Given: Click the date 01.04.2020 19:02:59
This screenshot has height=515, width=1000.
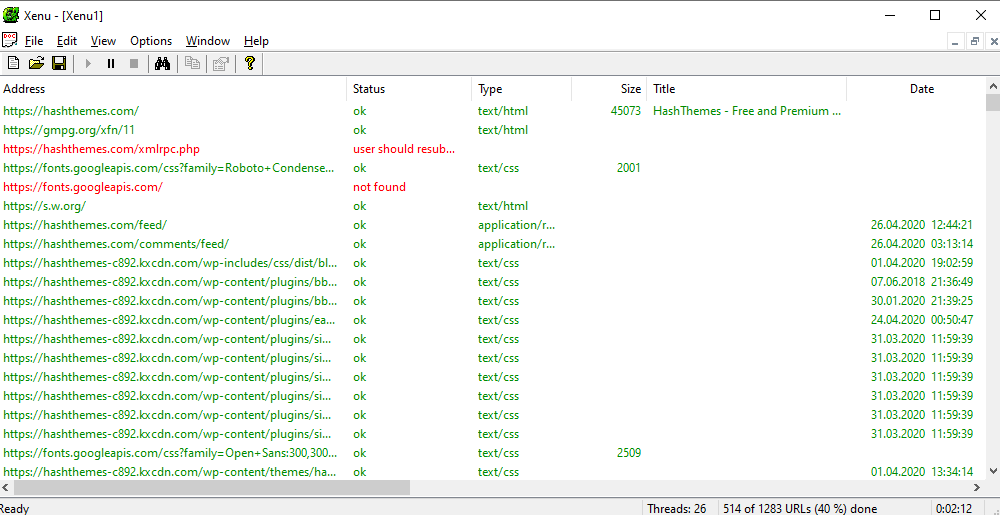Looking at the screenshot, I should pyautogui.click(x=922, y=263).
